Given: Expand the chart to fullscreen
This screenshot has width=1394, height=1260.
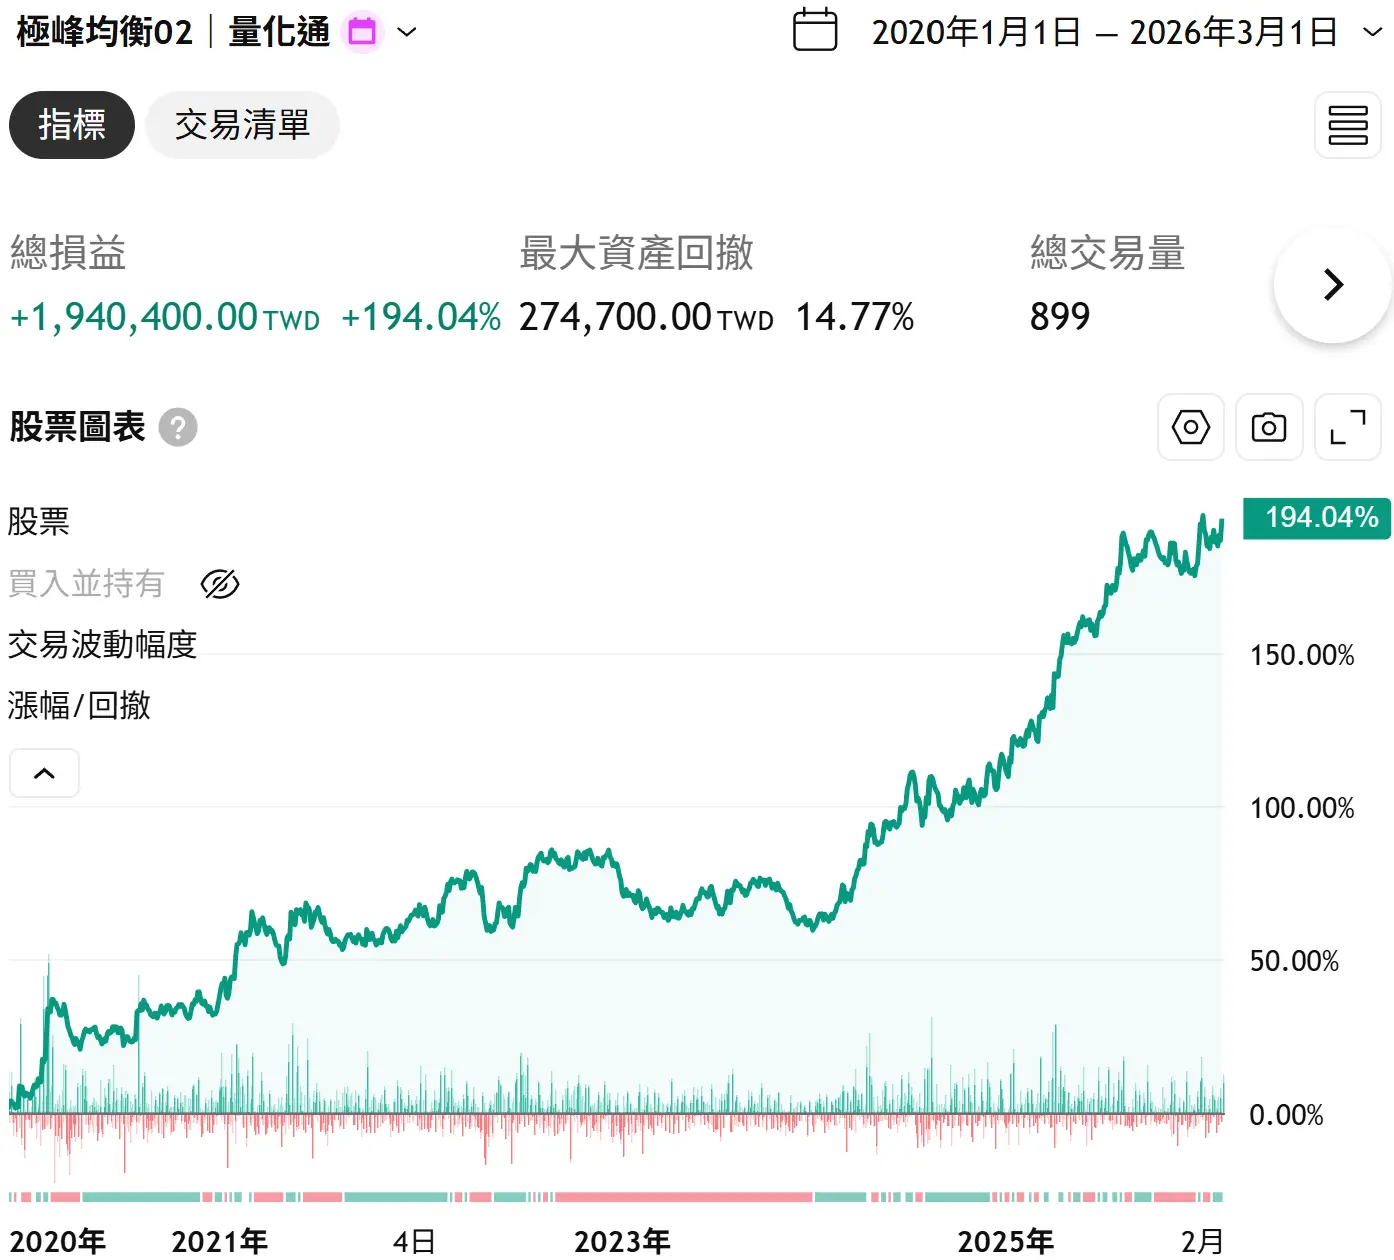Looking at the screenshot, I should [1347, 428].
